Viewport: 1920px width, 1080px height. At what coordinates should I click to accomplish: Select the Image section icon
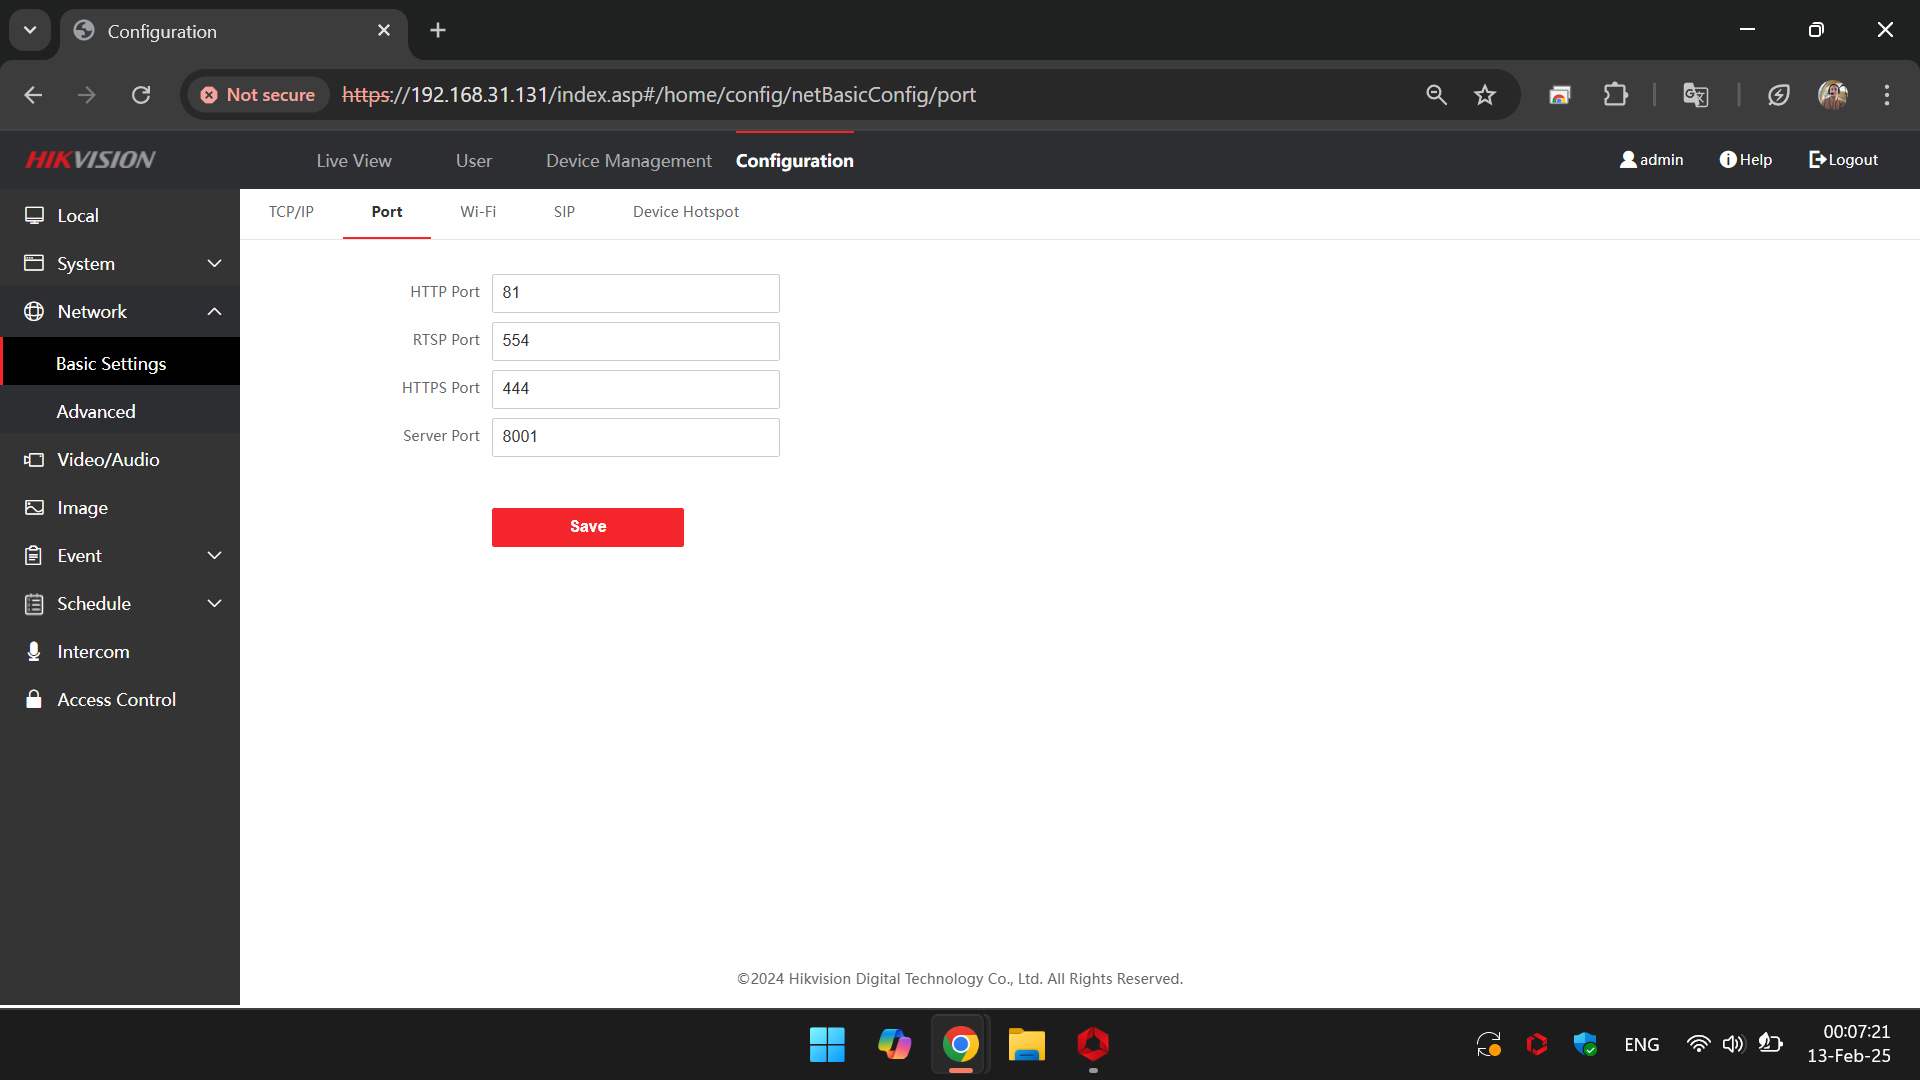coord(34,507)
